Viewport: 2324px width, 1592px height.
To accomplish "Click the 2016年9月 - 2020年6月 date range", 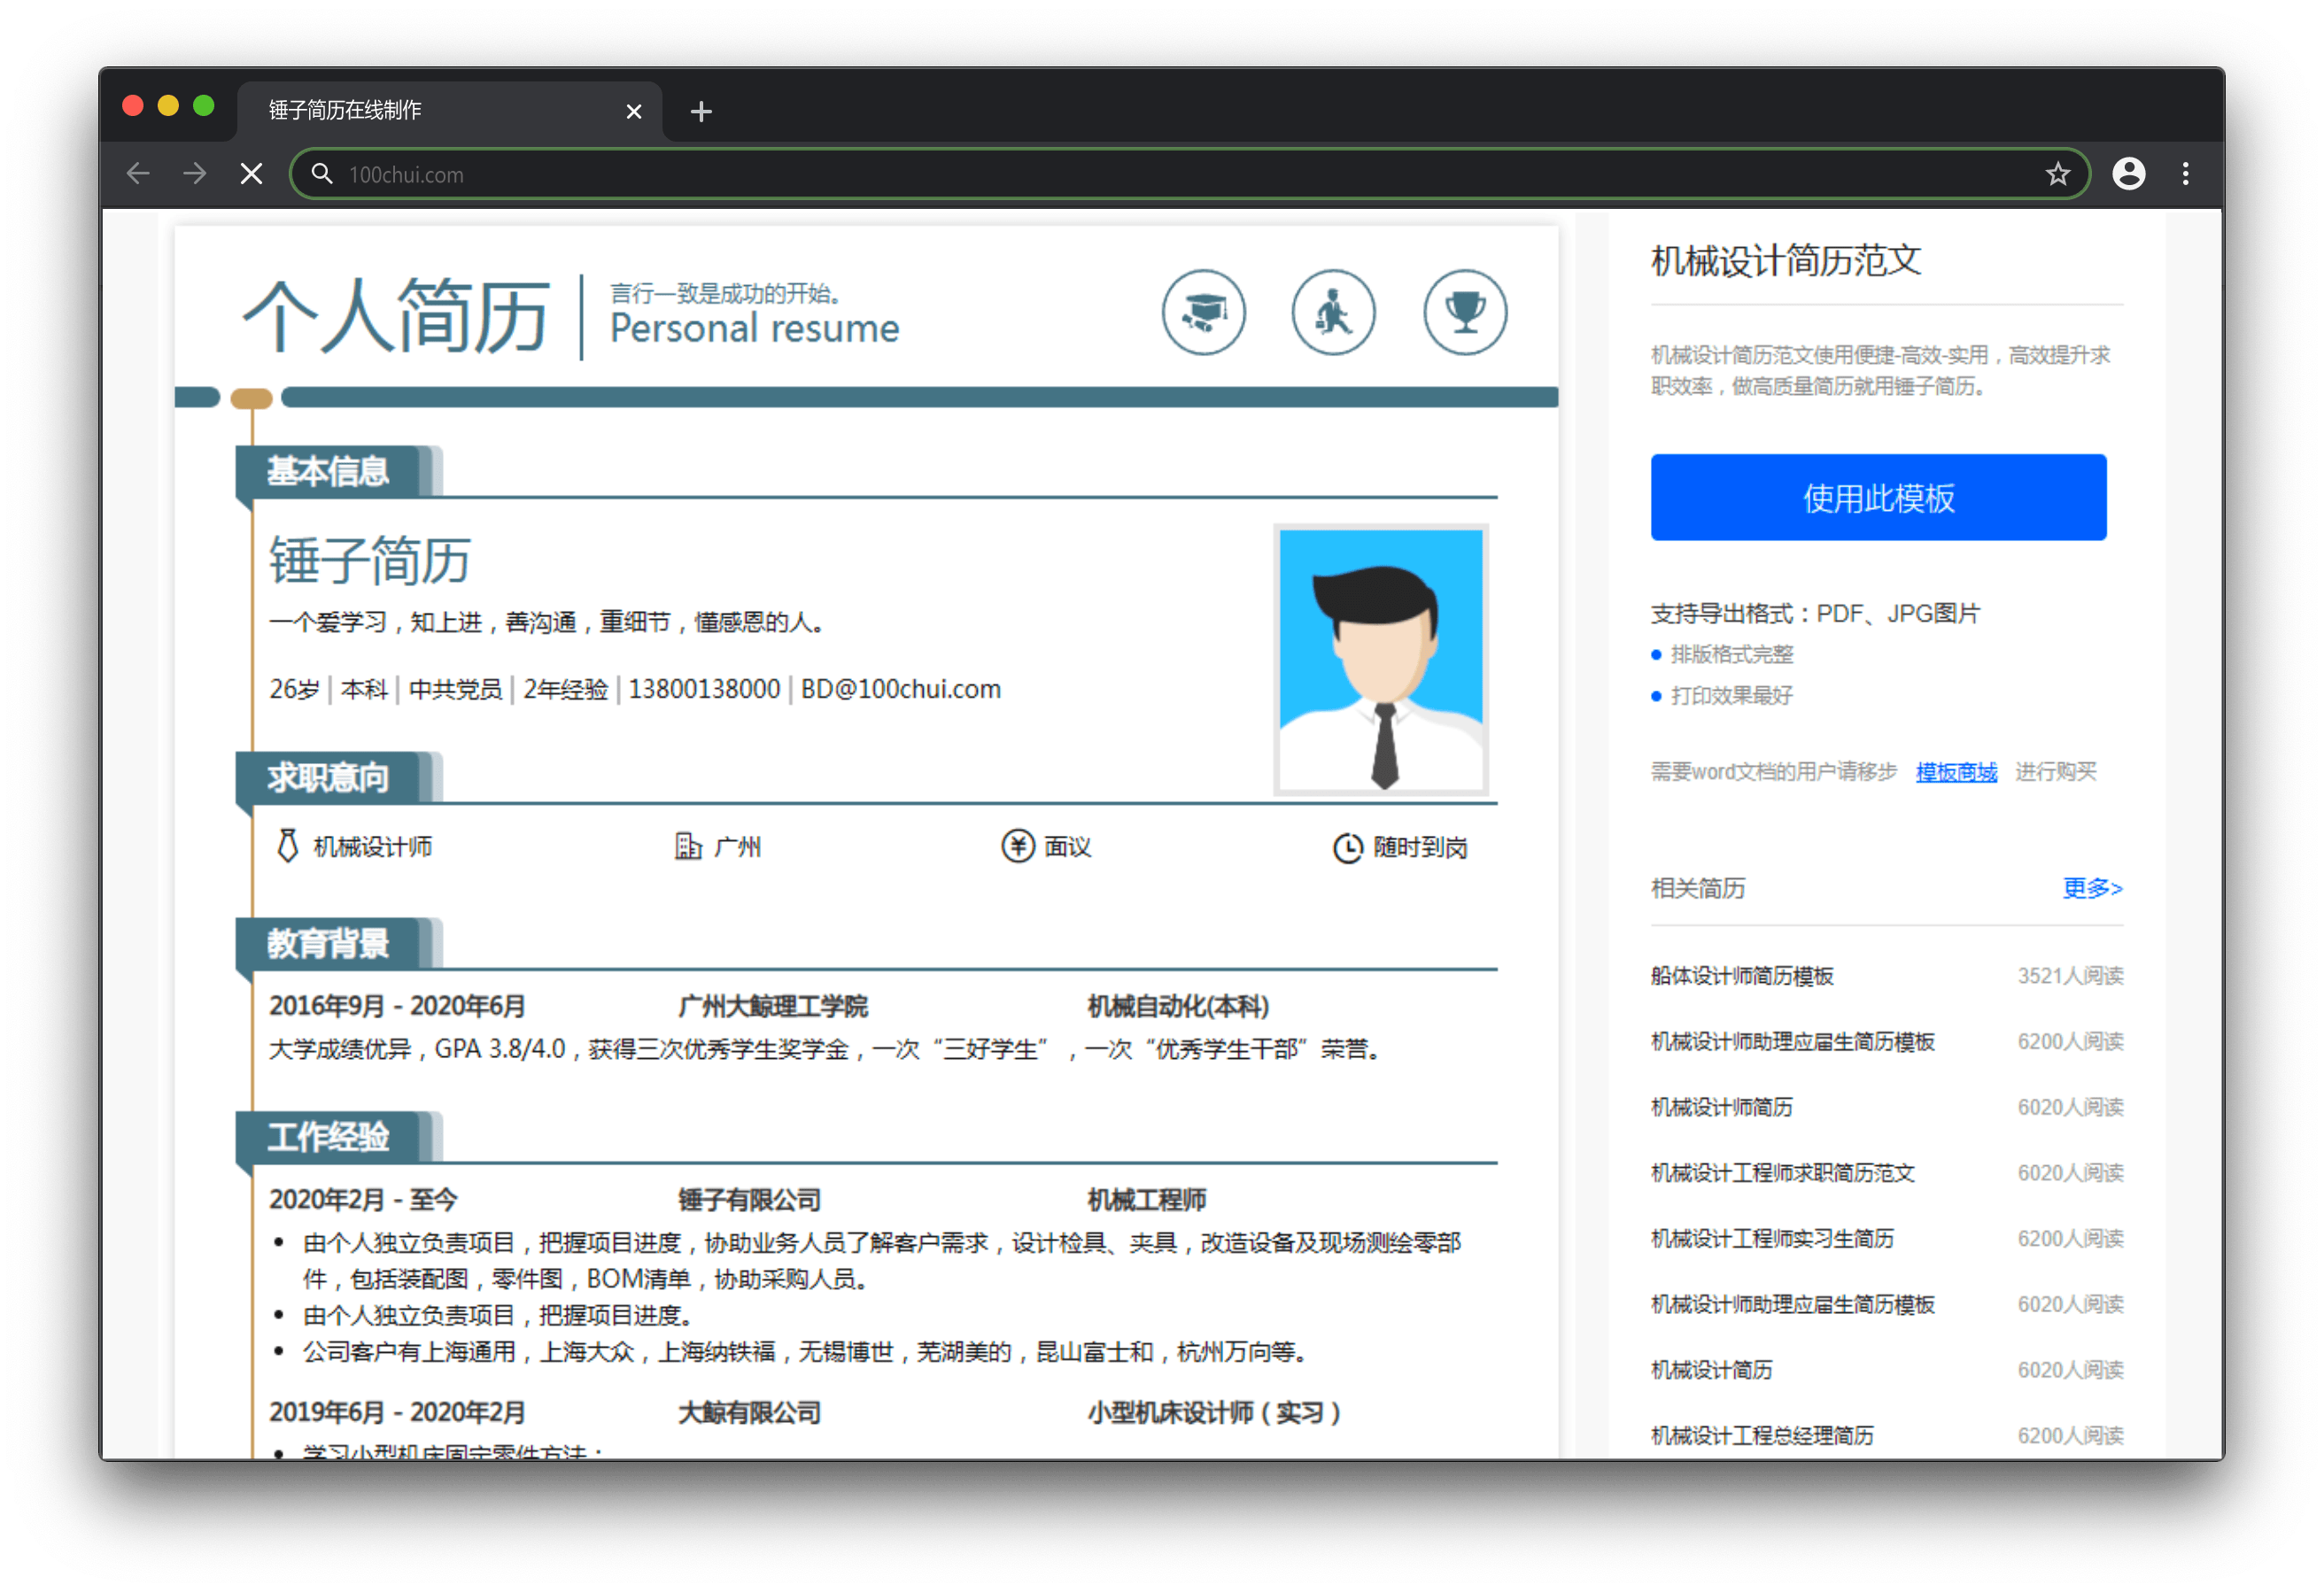I will tap(397, 1006).
